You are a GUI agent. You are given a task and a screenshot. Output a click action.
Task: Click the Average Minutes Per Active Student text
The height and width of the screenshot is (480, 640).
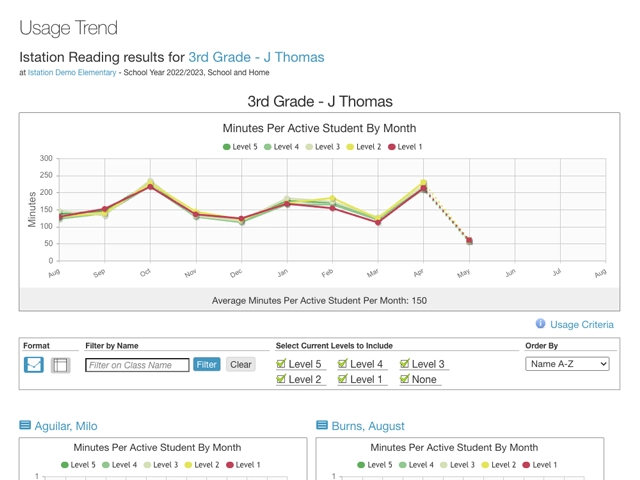(x=319, y=301)
